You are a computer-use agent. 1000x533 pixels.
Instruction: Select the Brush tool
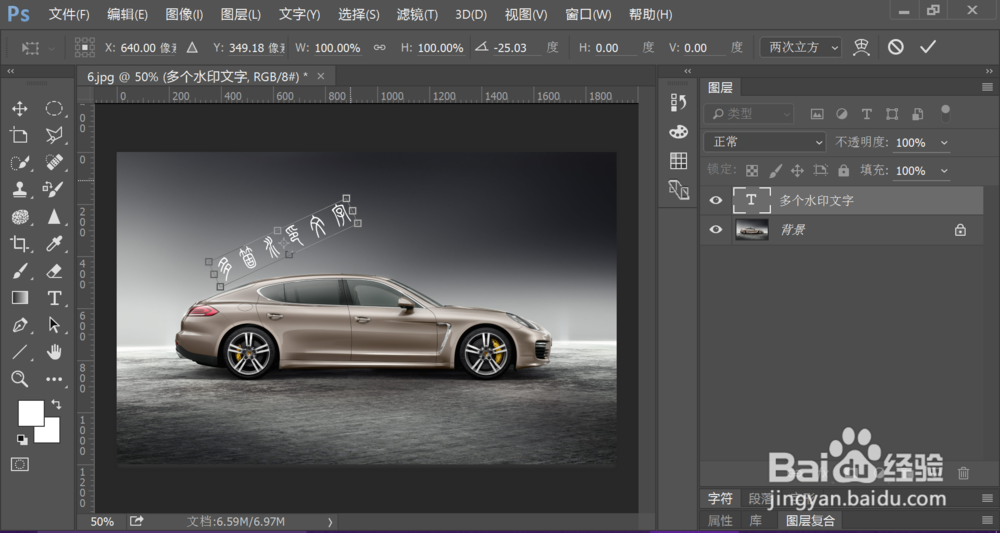20,271
